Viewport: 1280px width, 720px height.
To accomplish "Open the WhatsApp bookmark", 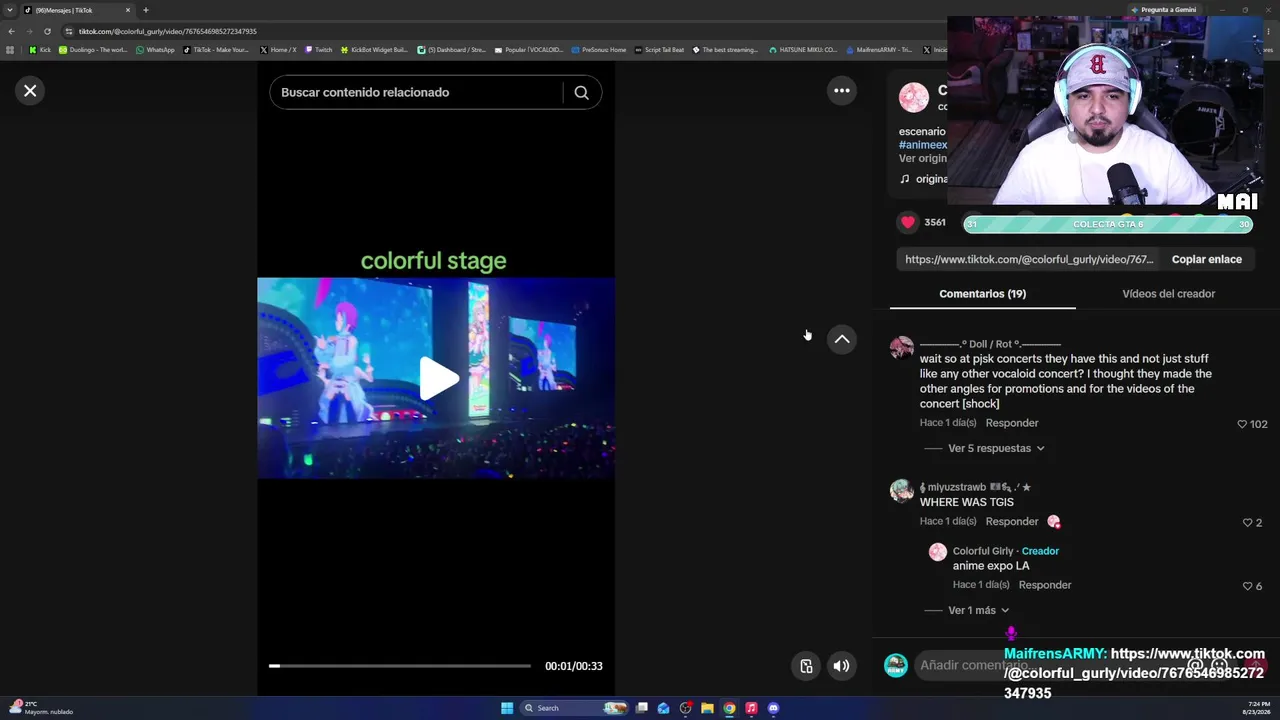I will (155, 50).
